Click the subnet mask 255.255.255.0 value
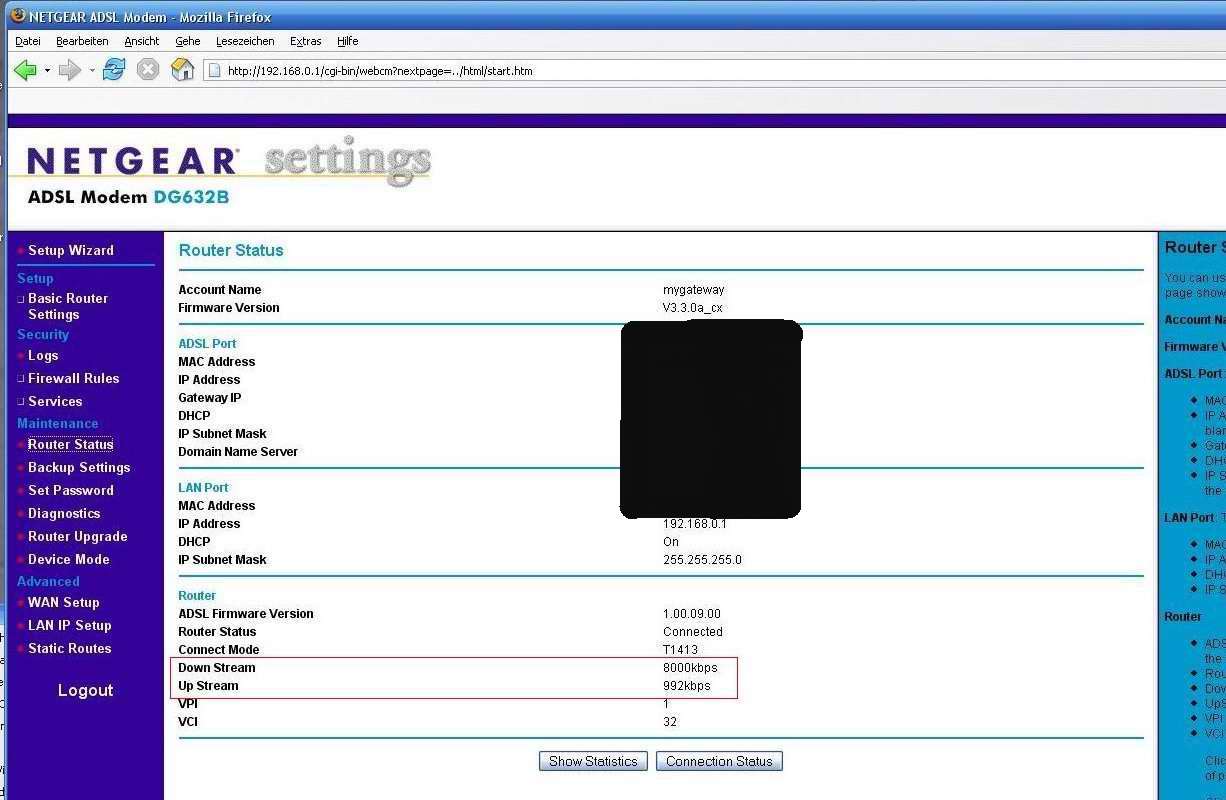 point(702,560)
